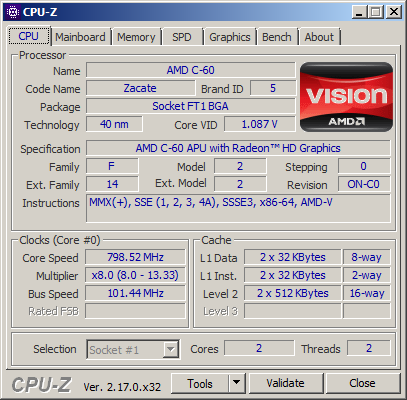Image resolution: width=407 pixels, height=400 pixels.
Task: Click the Family value F
Action: click(112, 166)
